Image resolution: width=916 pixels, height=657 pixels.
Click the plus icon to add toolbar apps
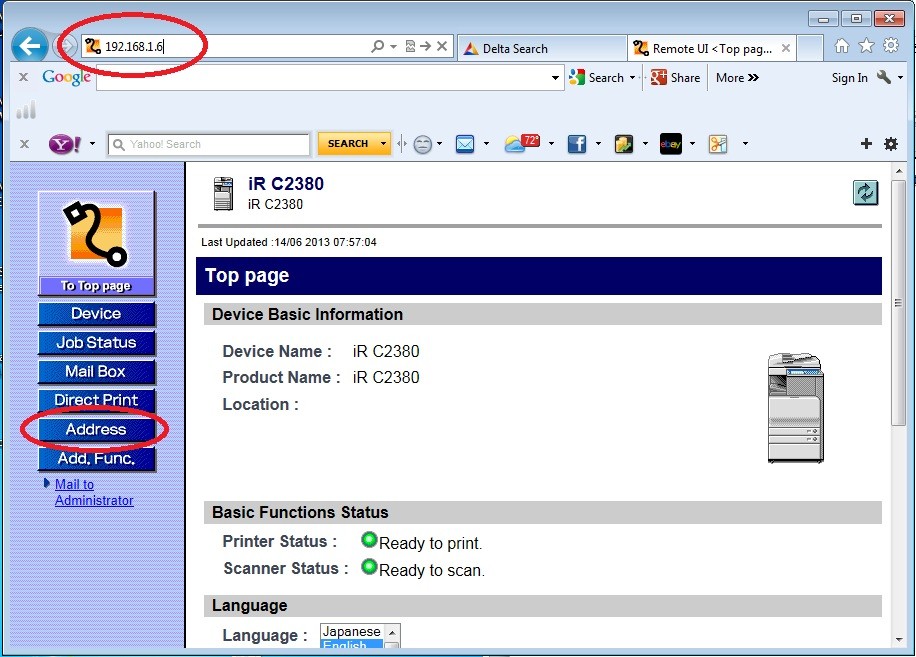click(x=866, y=144)
